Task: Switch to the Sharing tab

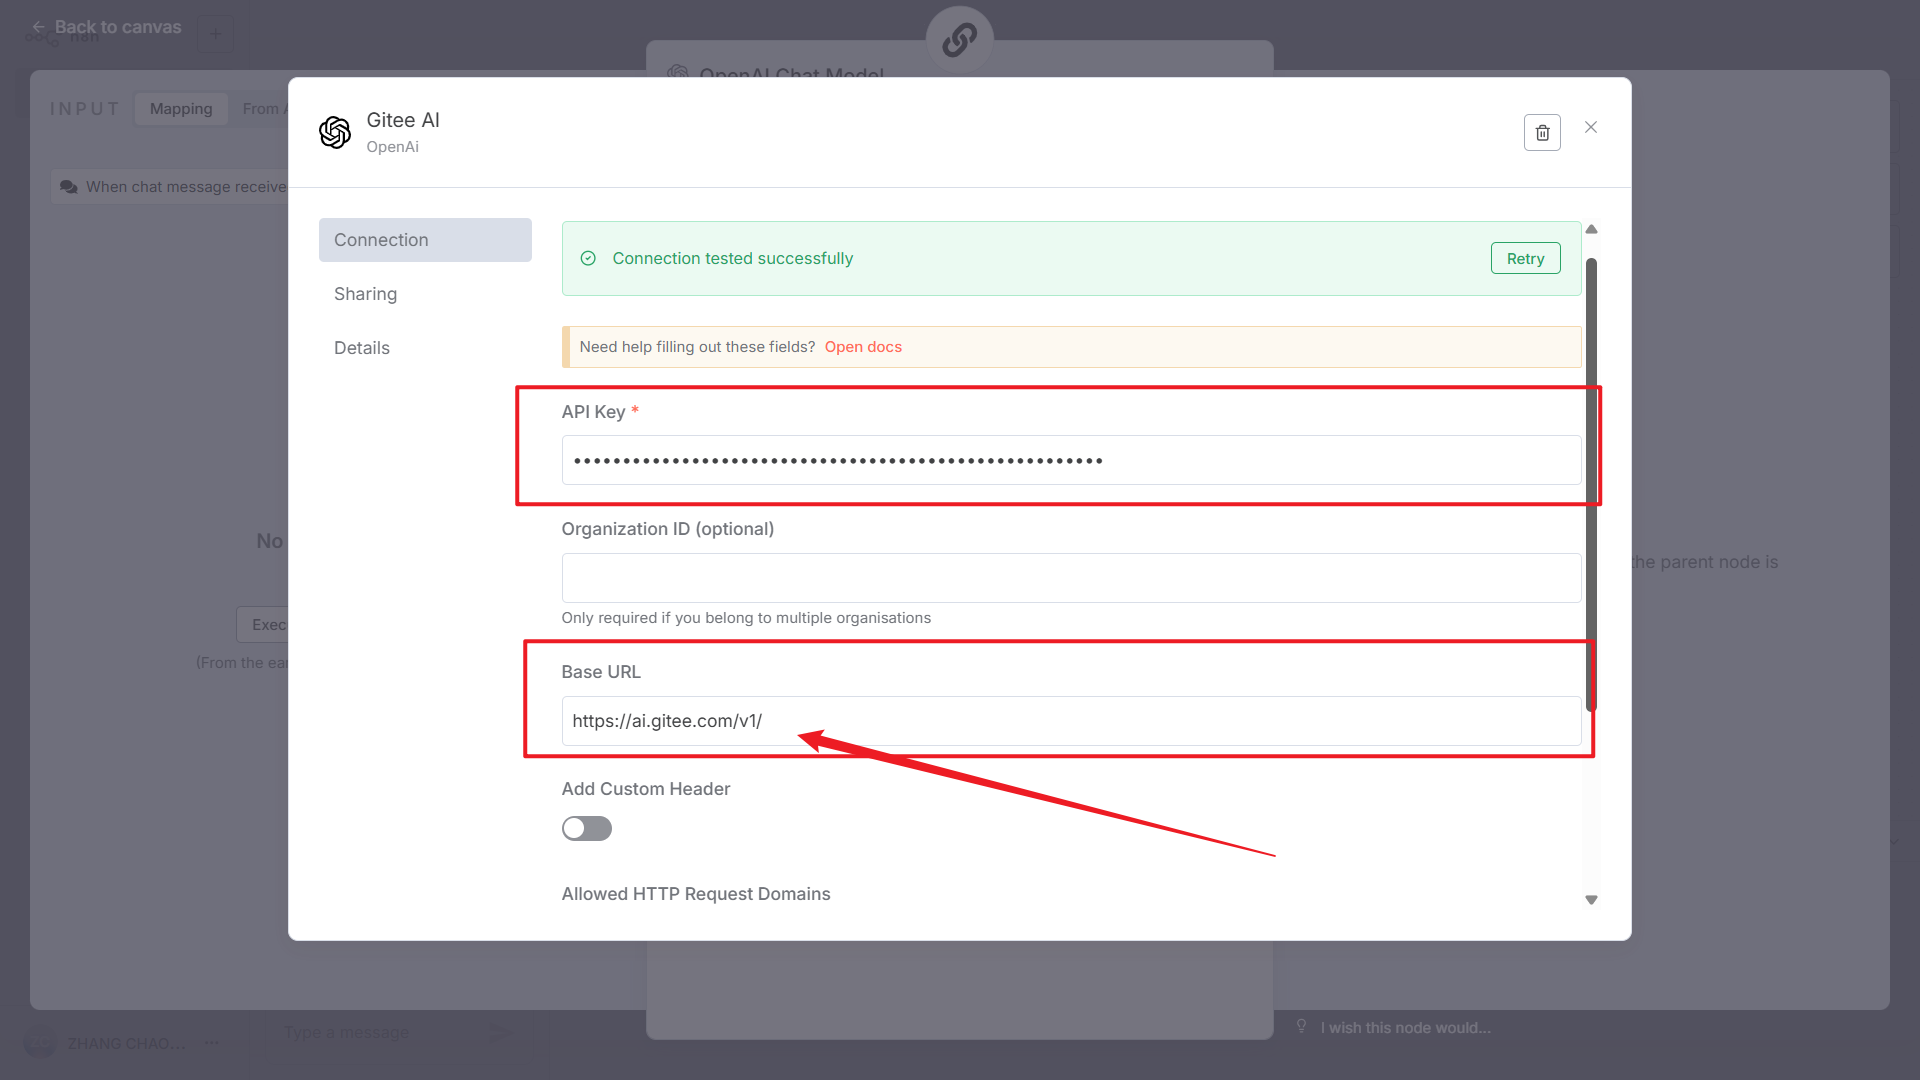Action: (x=365, y=293)
